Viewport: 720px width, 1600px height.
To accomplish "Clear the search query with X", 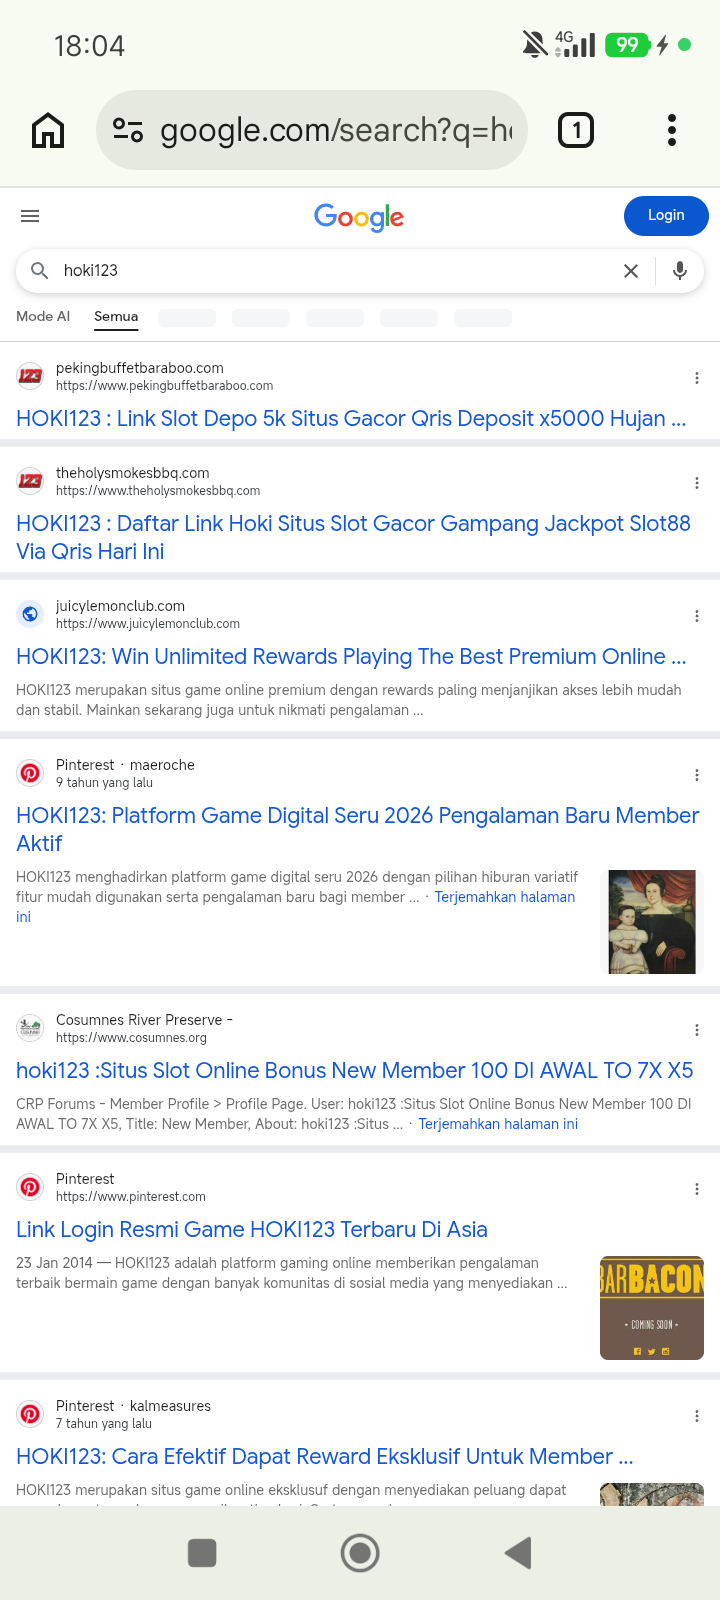I will [631, 271].
